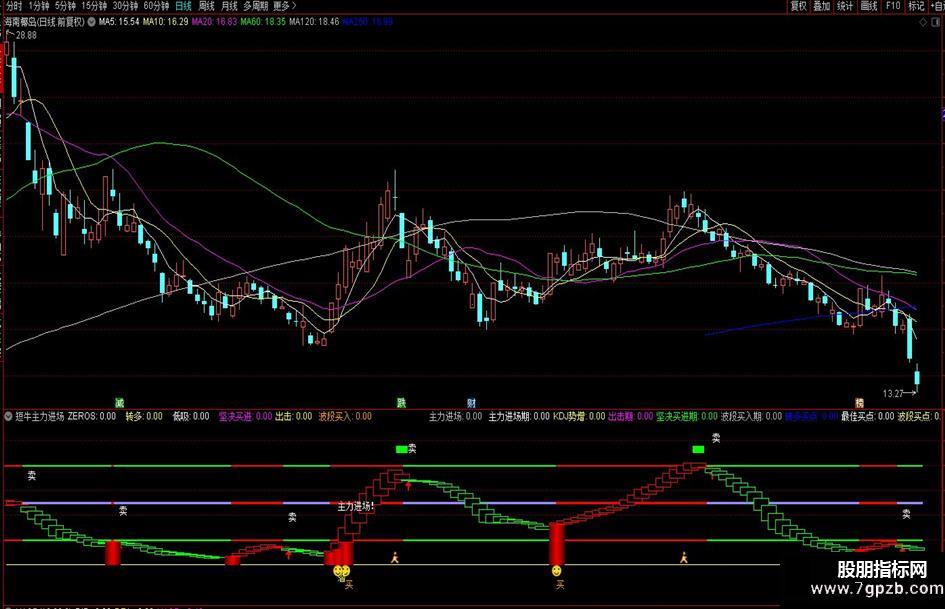
Task: Click the 坚决买进 indicator value
Action: [245, 416]
